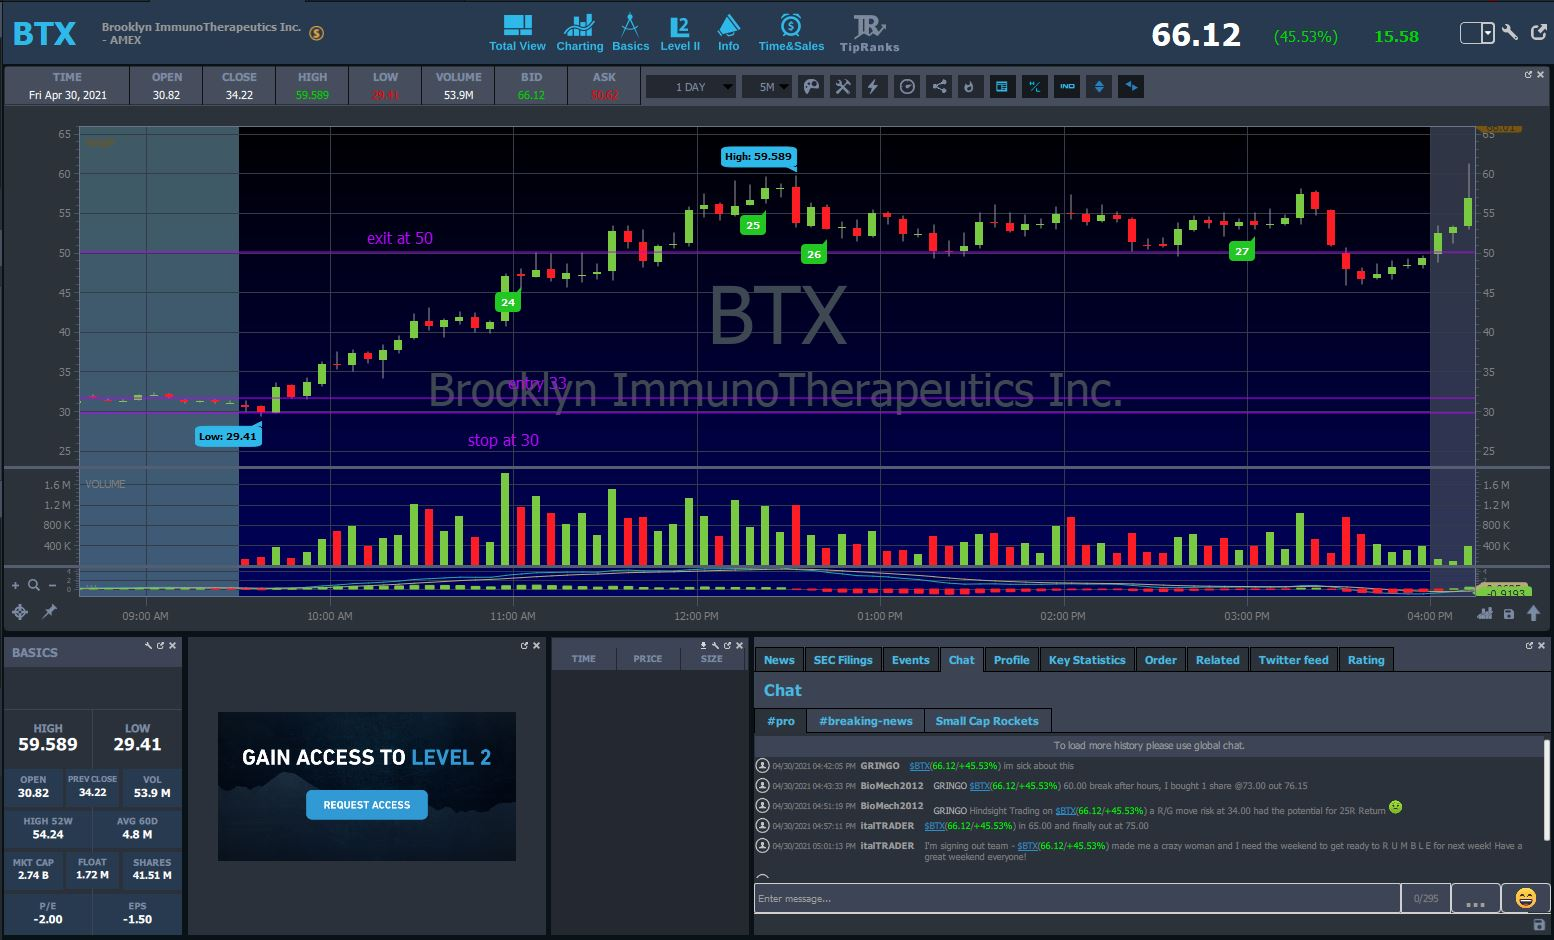Click the blue left-right arrows icon
The width and height of the screenshot is (1554, 940).
(1131, 87)
